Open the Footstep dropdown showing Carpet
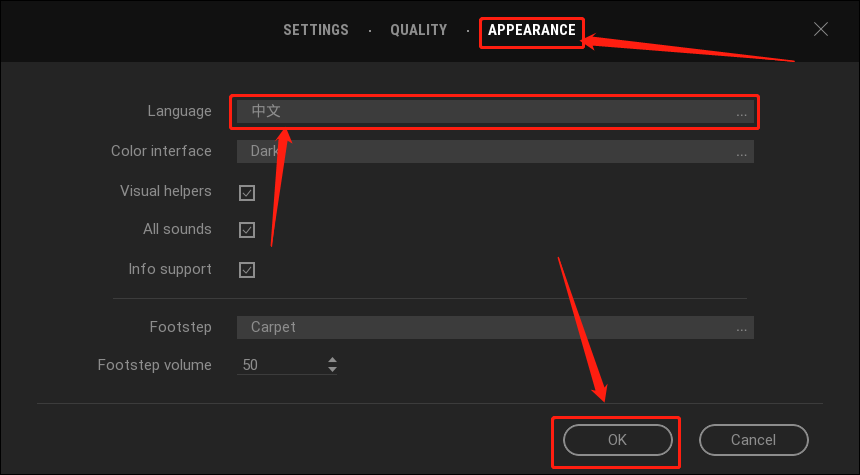 (x=495, y=327)
